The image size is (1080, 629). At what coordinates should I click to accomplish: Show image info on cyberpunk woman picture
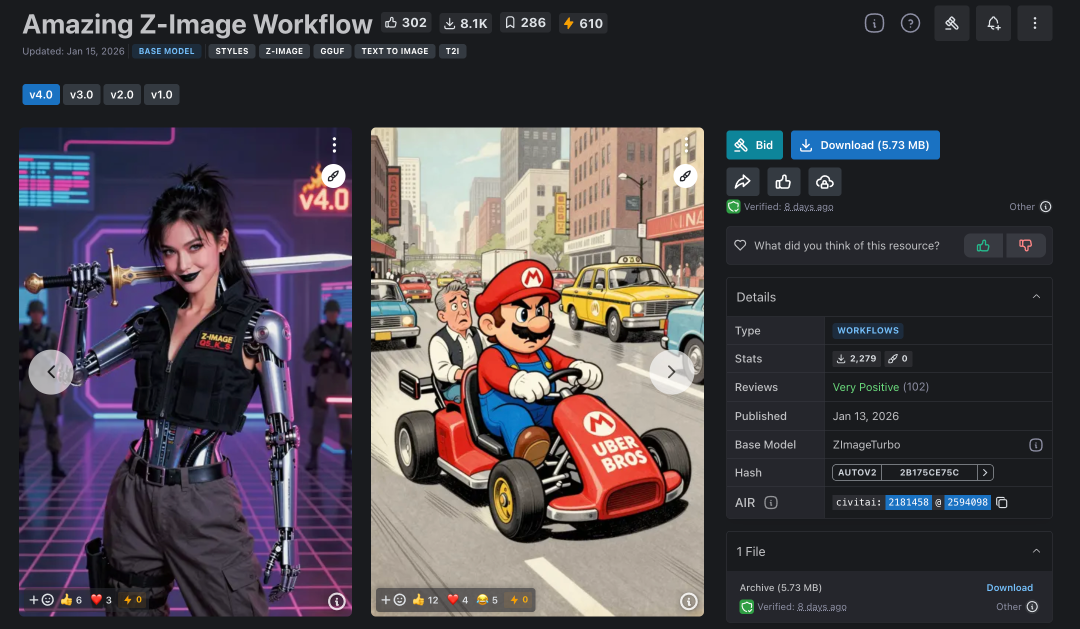(336, 601)
